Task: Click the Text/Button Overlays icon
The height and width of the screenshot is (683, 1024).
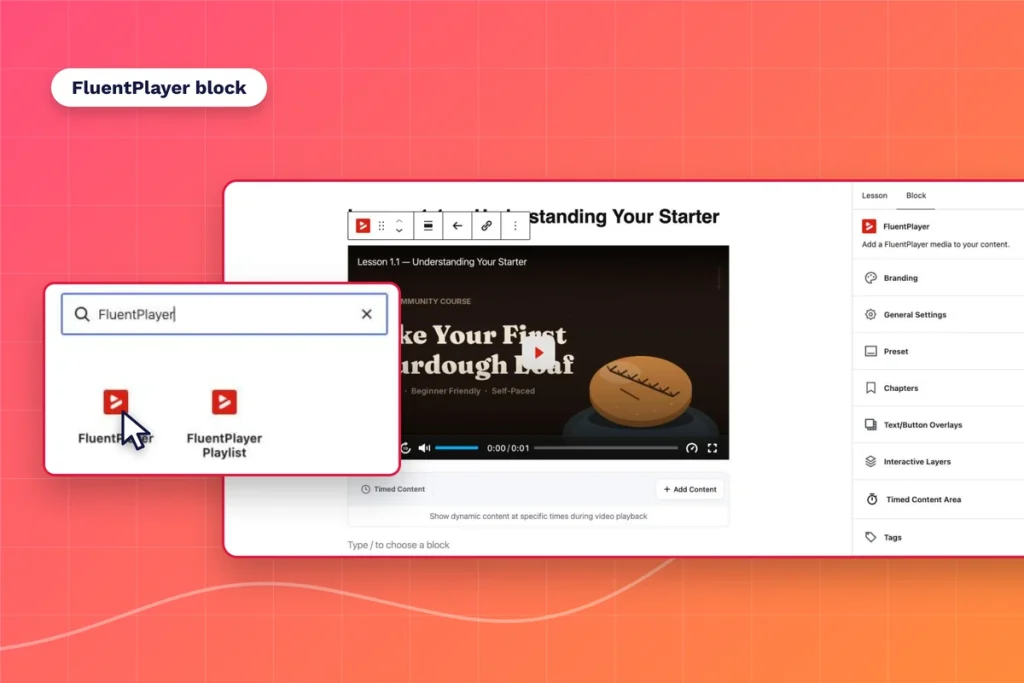Action: point(871,424)
